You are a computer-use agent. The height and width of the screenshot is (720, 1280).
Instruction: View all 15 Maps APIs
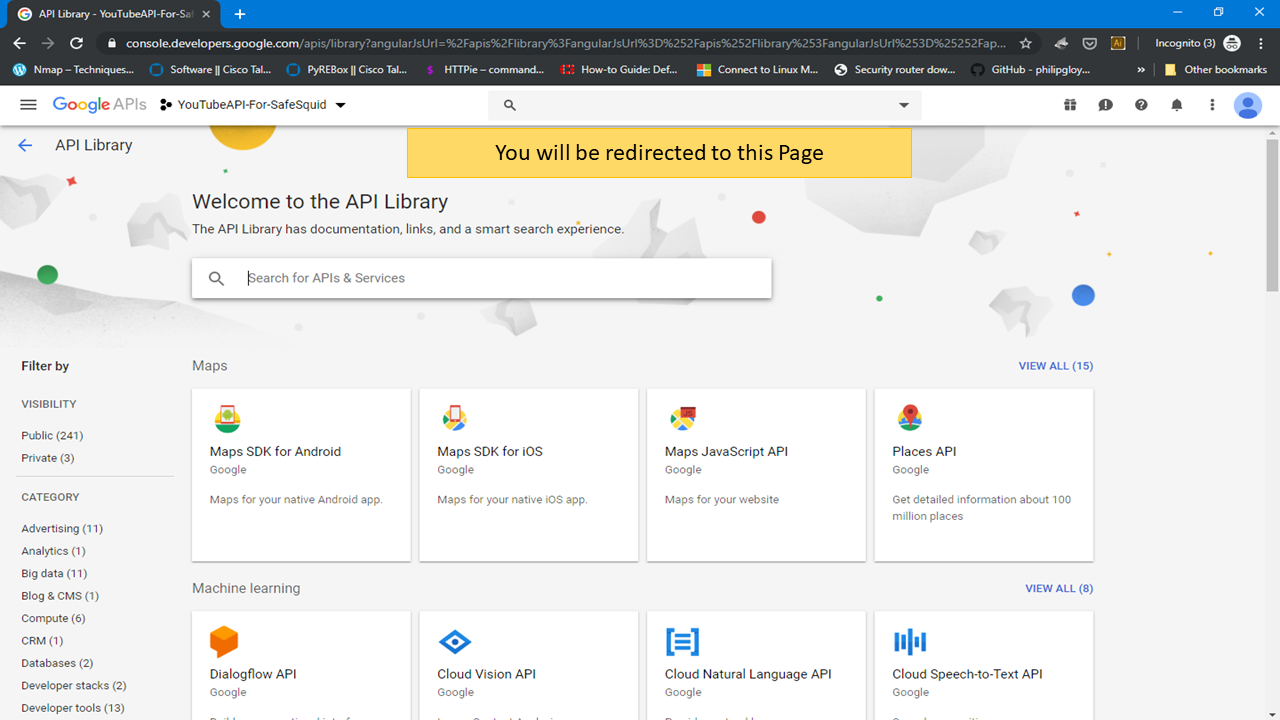click(x=1055, y=366)
